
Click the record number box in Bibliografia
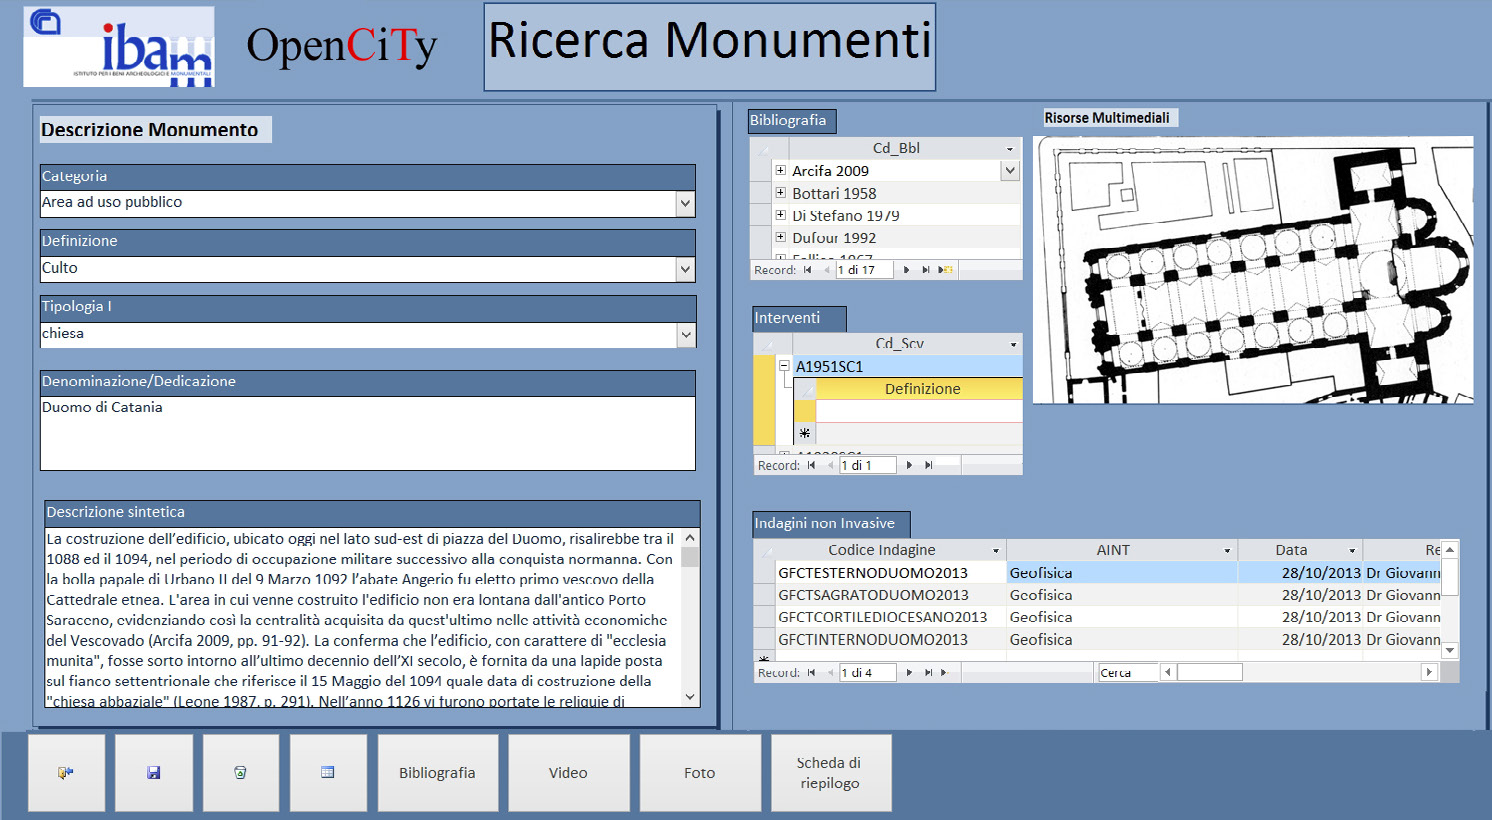[x=864, y=270]
